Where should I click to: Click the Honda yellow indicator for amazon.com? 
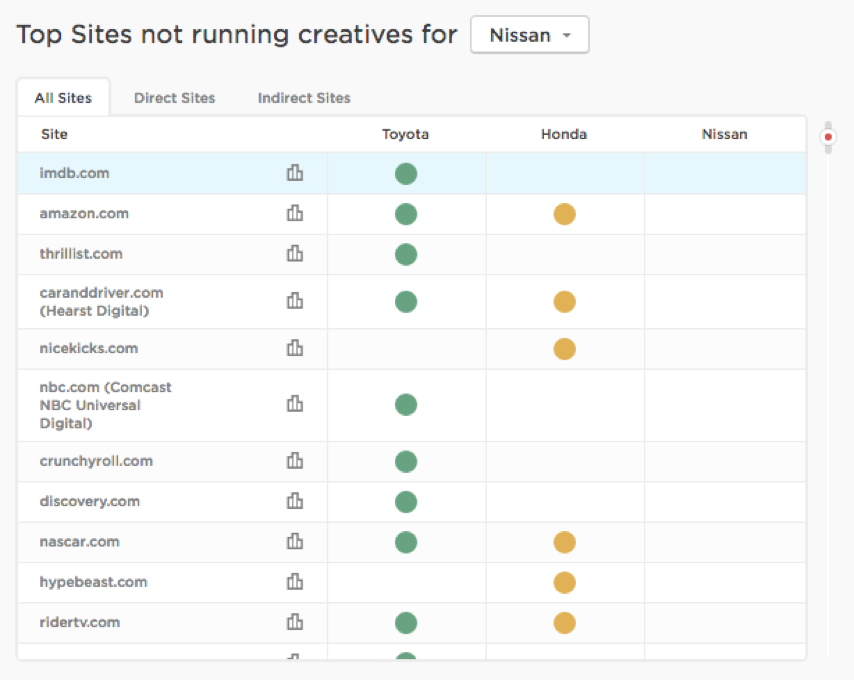tap(564, 213)
